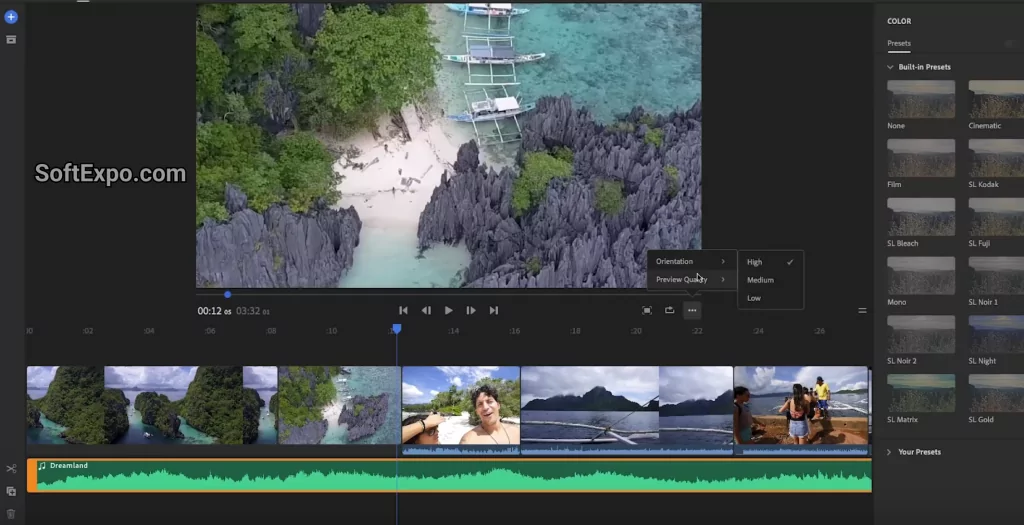The height and width of the screenshot is (525, 1024).
Task: Select the selfie man video clip
Action: point(461,406)
